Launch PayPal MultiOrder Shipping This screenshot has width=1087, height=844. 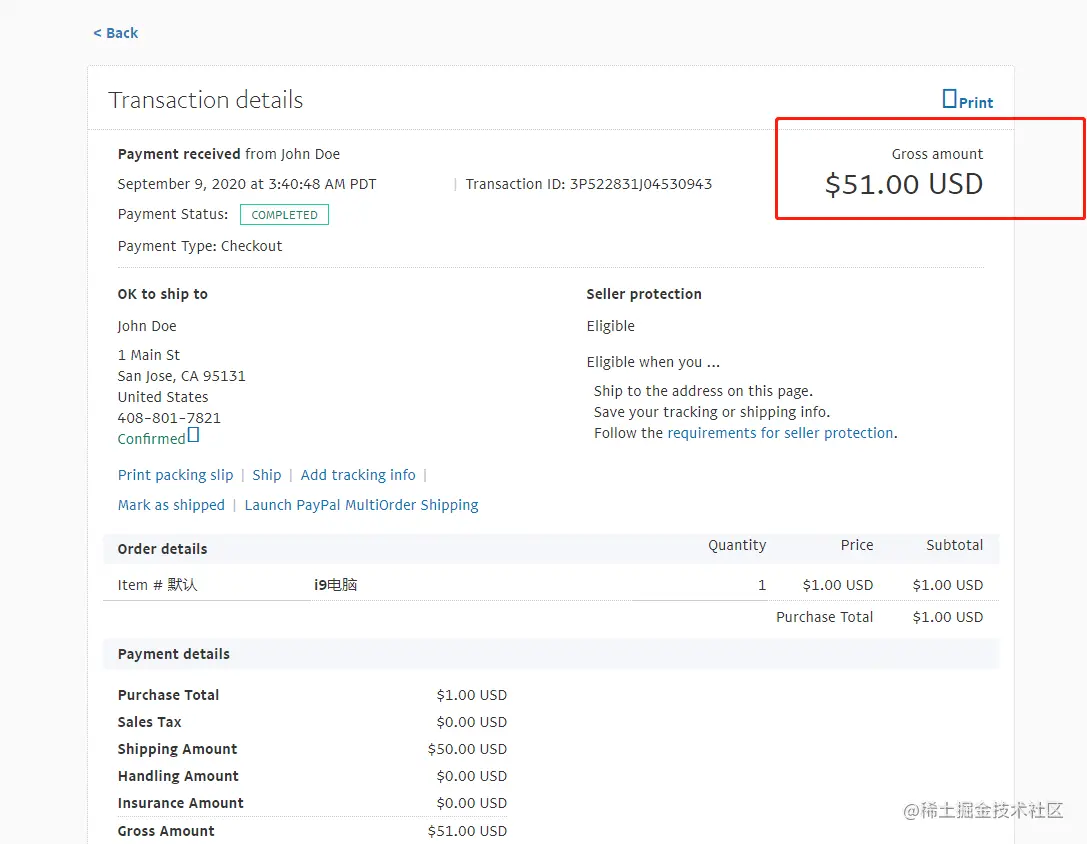[x=361, y=505]
